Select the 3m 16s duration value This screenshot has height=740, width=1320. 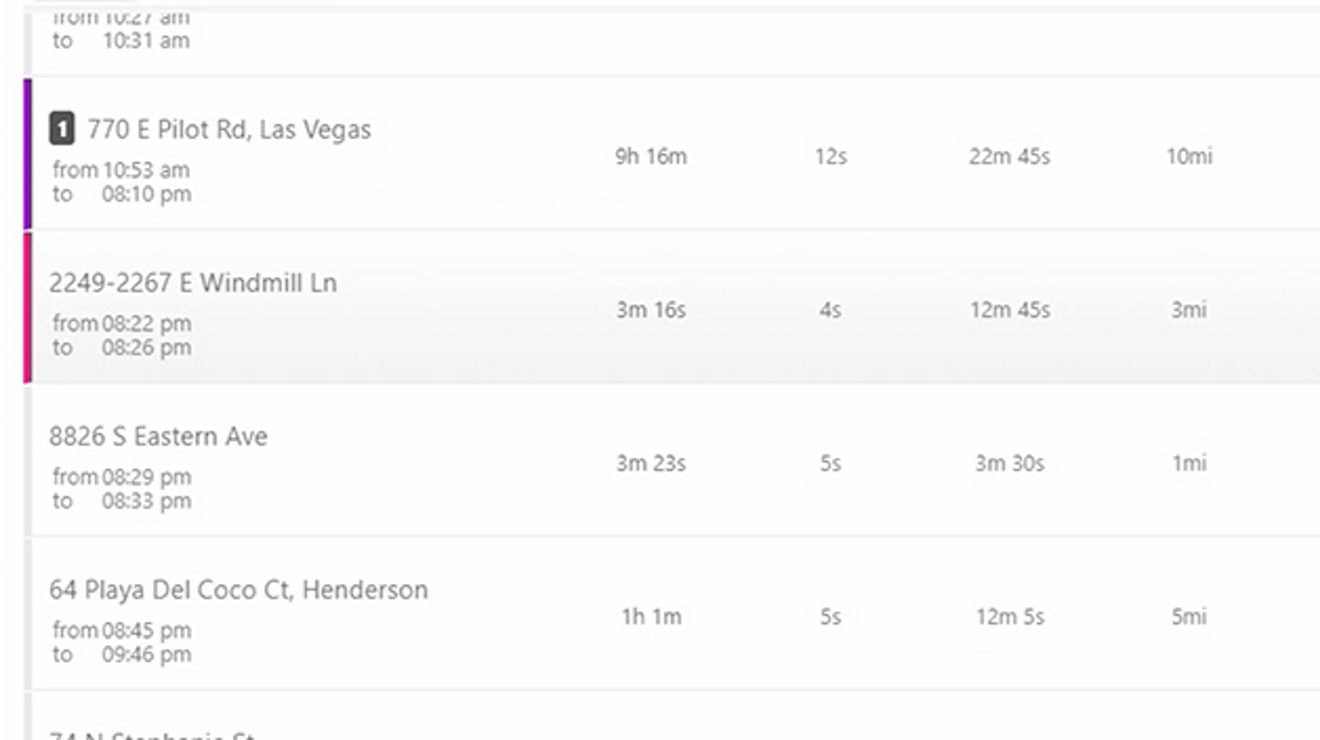[650, 310]
